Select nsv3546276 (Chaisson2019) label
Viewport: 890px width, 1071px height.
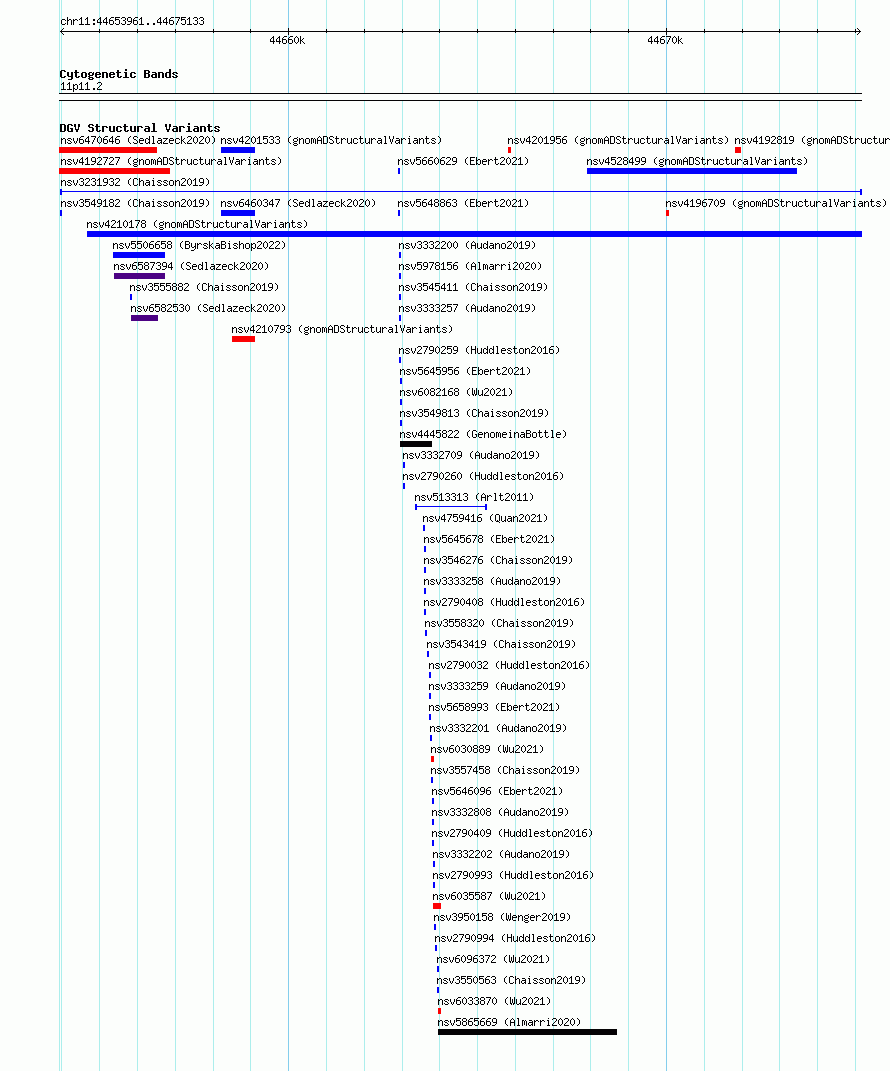point(499,560)
